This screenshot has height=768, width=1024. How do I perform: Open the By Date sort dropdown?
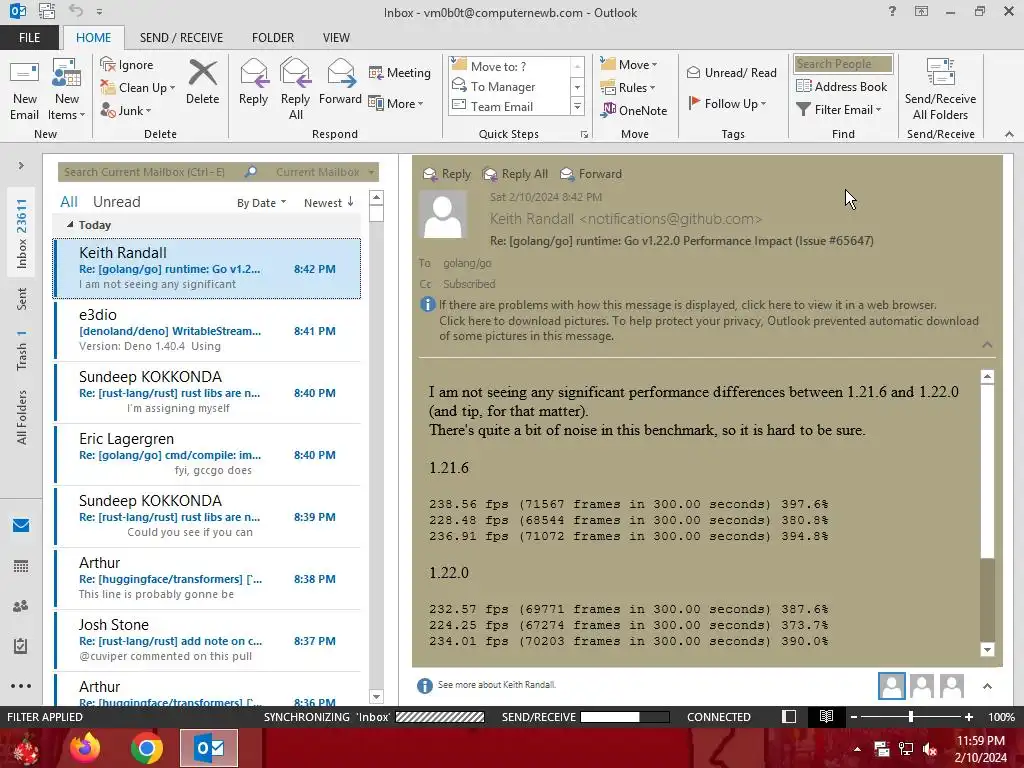(261, 203)
